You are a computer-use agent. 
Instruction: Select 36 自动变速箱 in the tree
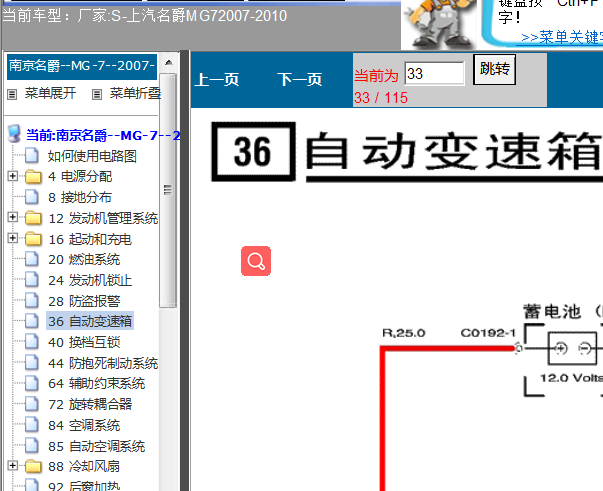pyautogui.click(x=90, y=321)
